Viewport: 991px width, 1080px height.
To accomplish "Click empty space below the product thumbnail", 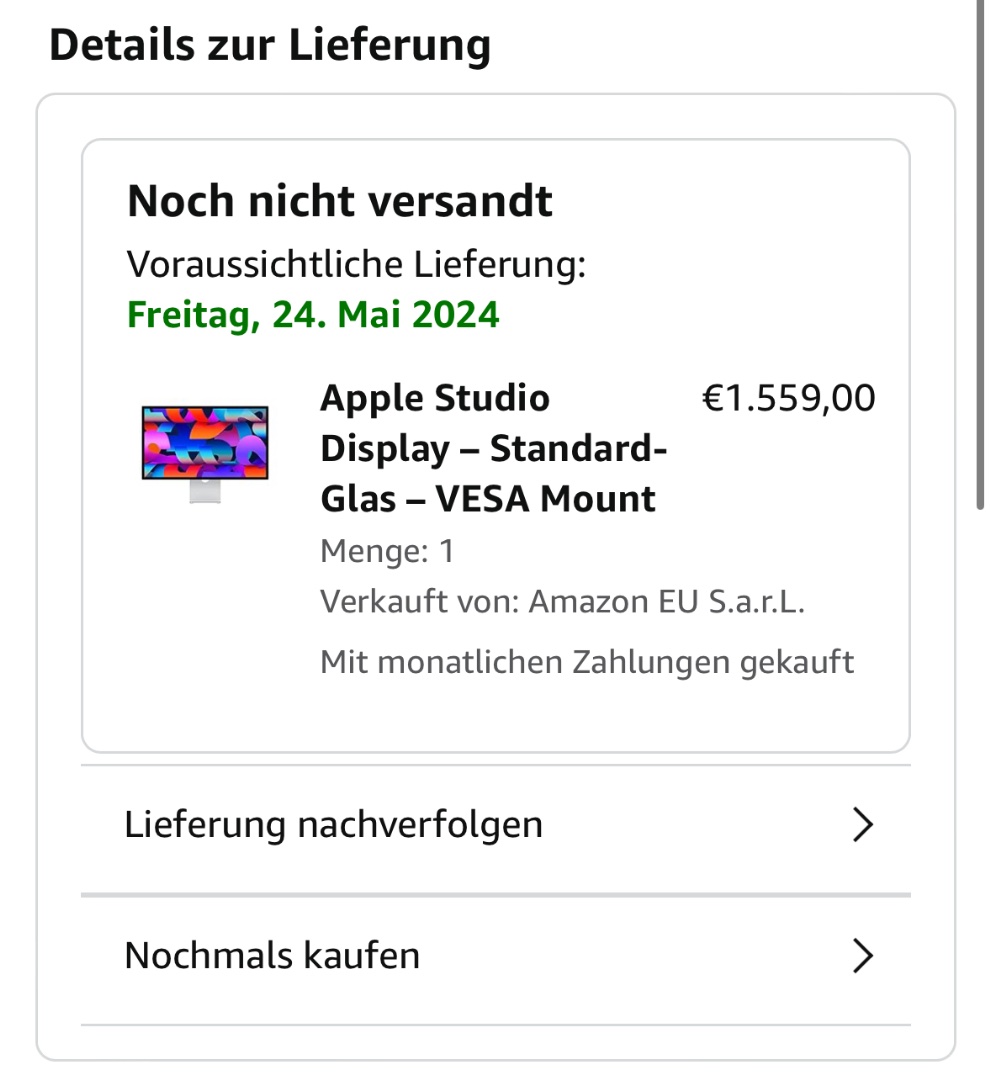I will [x=205, y=620].
